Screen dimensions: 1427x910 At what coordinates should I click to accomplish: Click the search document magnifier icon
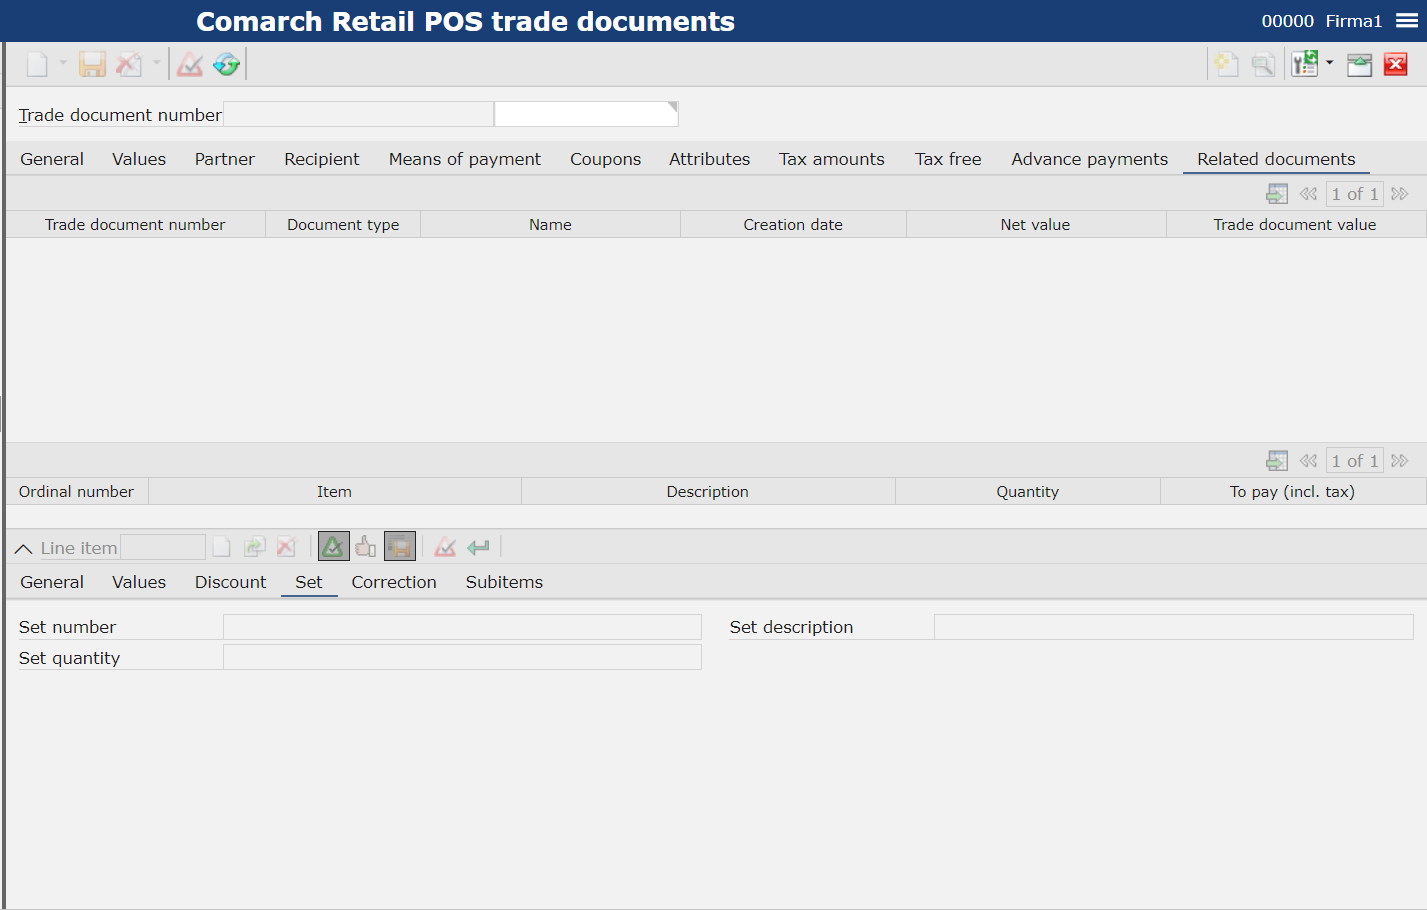click(x=1264, y=65)
